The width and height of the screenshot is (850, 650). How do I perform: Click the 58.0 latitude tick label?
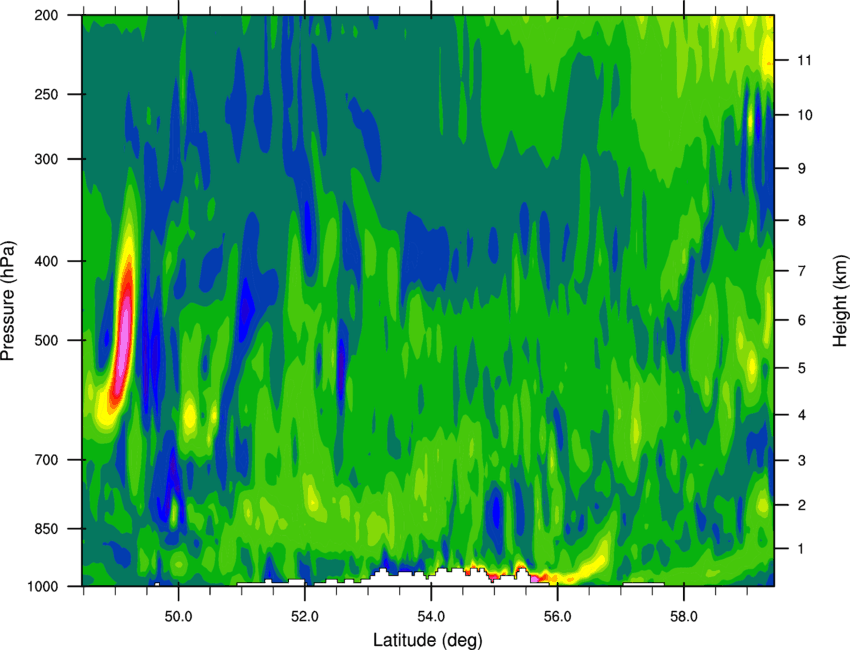(x=684, y=617)
